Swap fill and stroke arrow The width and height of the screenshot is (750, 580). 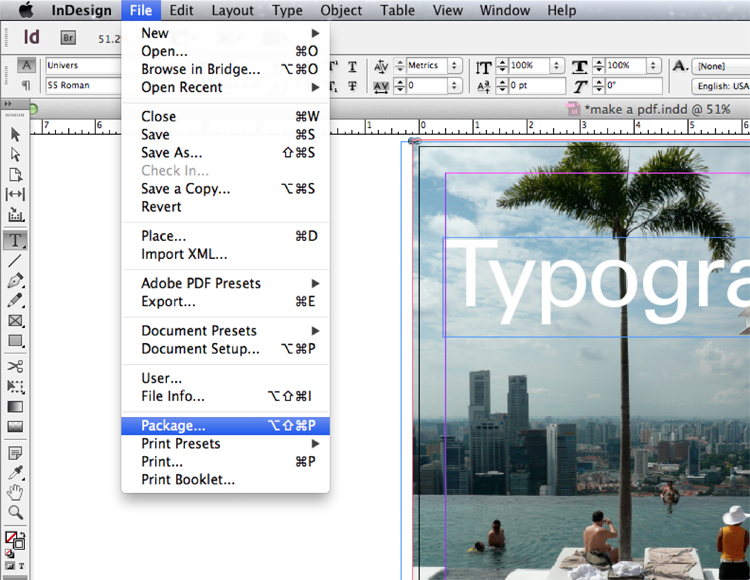point(22,535)
